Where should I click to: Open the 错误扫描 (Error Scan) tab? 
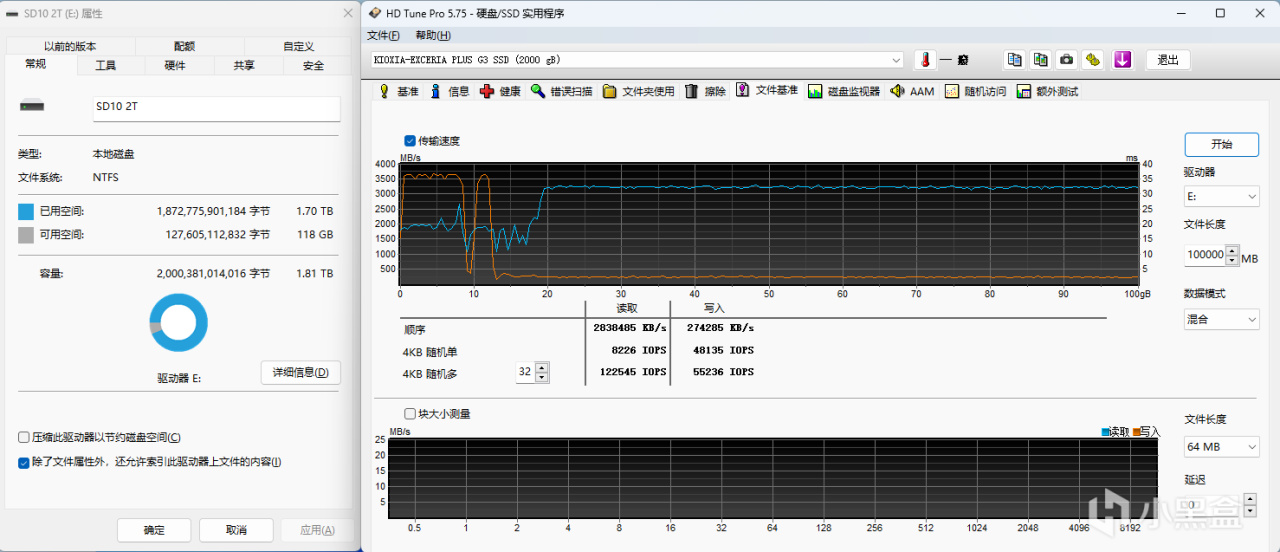562,91
